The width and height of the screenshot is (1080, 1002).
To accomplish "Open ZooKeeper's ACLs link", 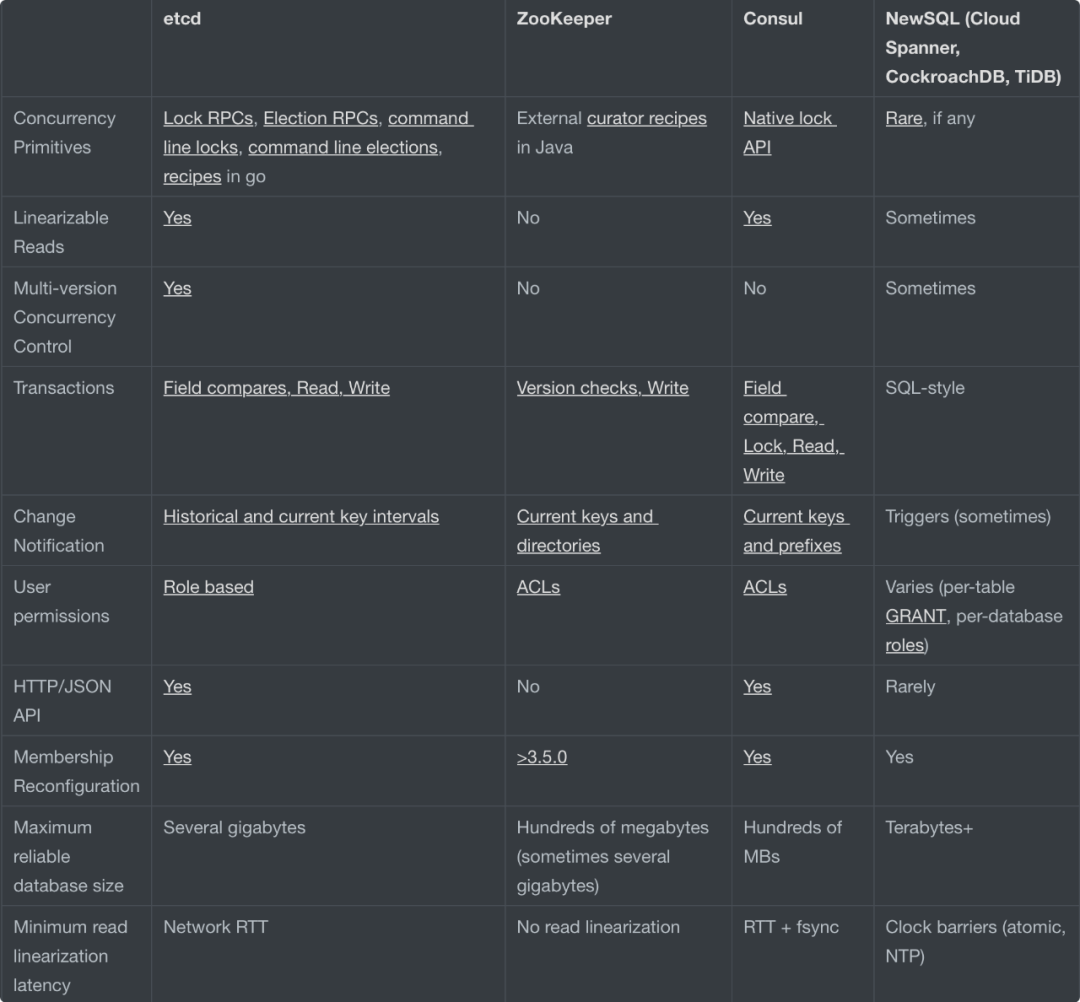I will tap(538, 587).
